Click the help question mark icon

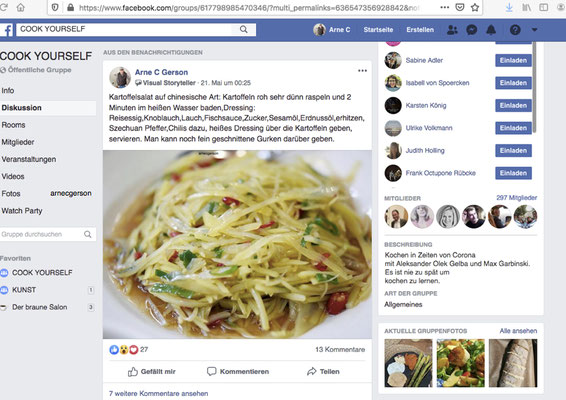click(x=515, y=30)
